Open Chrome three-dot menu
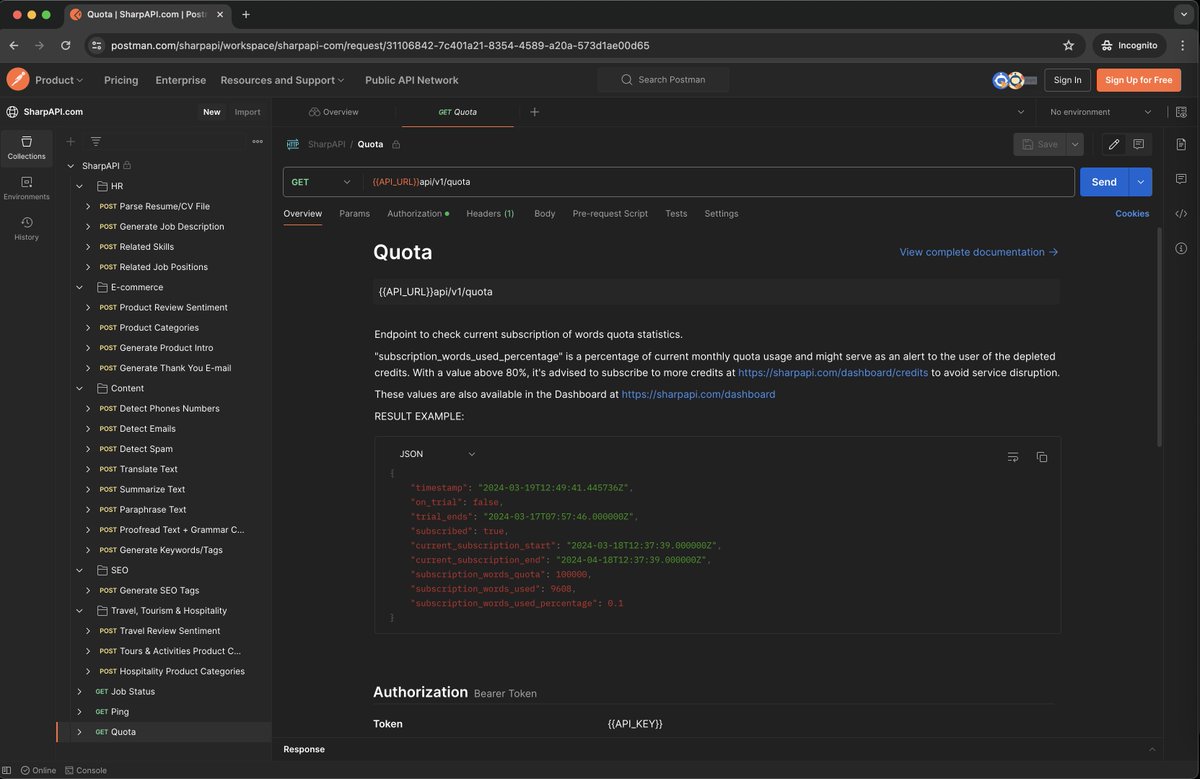Image resolution: width=1200 pixels, height=779 pixels. pyautogui.click(x=1181, y=45)
